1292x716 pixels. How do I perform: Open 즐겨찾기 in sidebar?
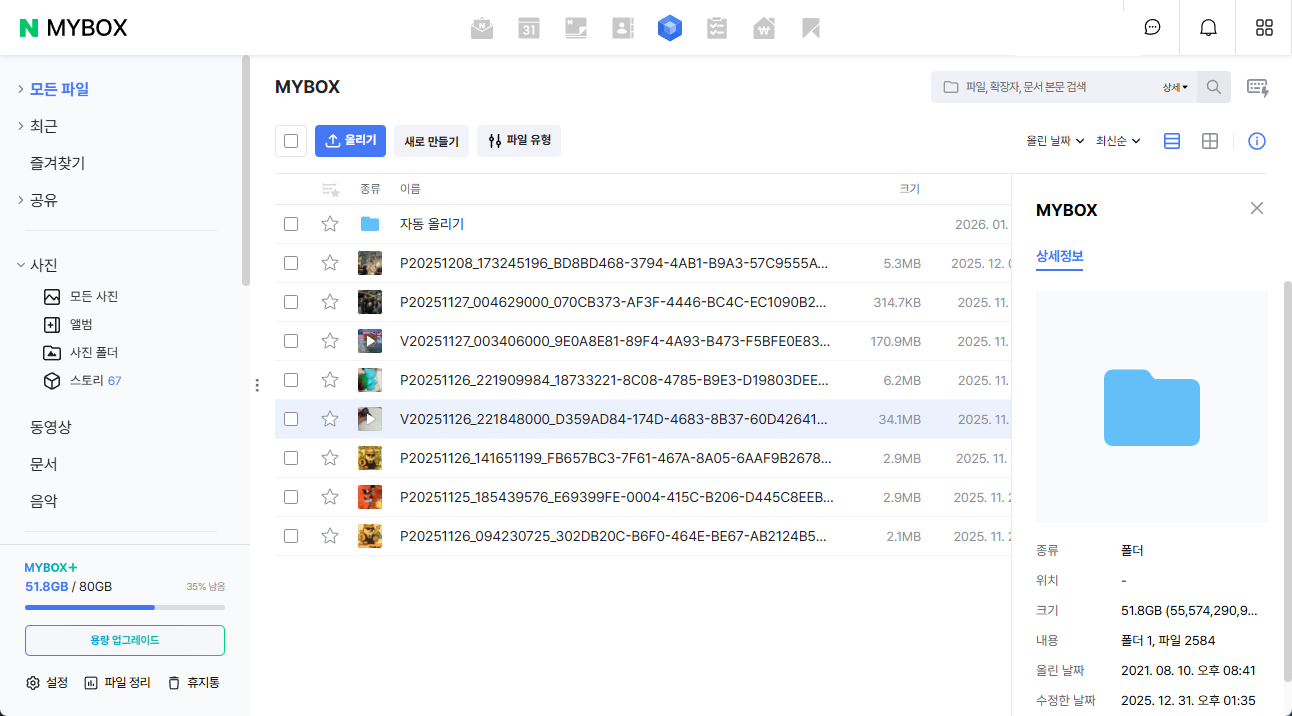(x=58, y=163)
